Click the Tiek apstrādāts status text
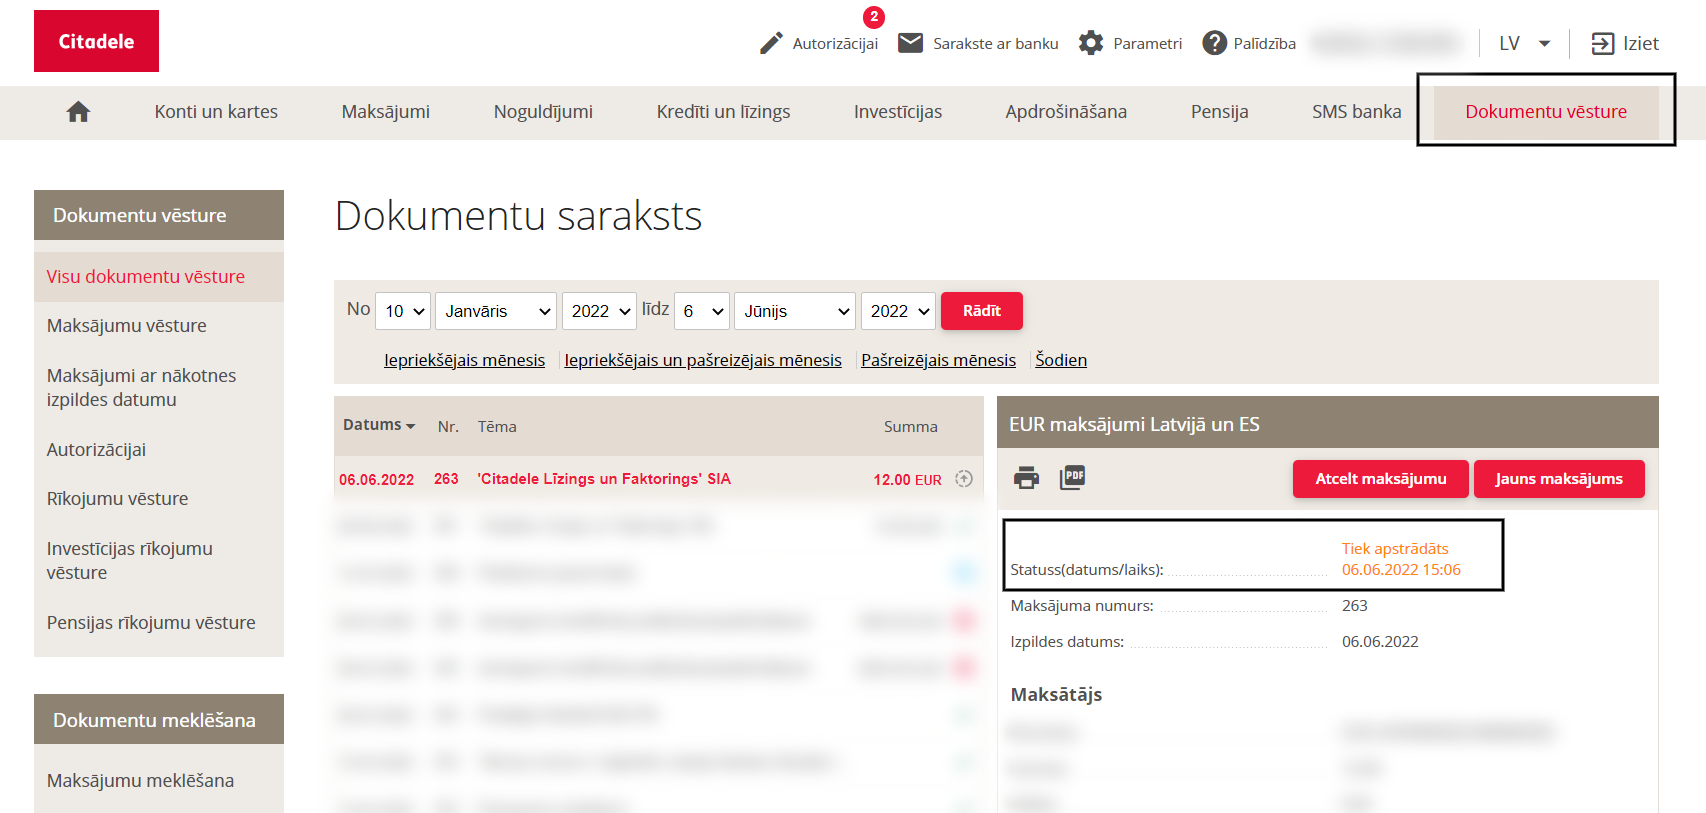Screen dimensions: 1706x813 click(1395, 548)
